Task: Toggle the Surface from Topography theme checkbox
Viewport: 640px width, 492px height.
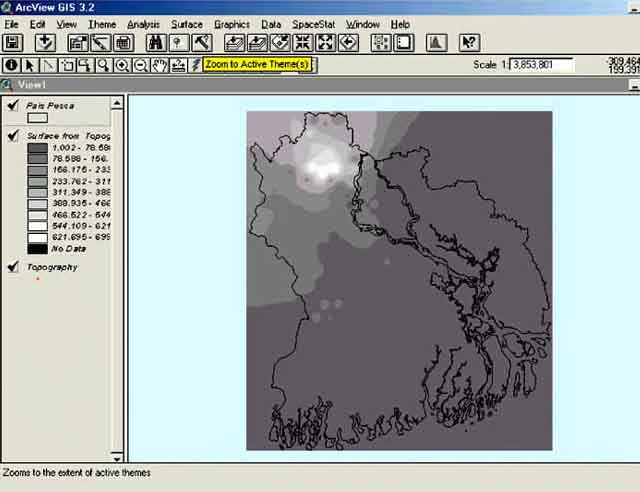Action: [x=12, y=135]
